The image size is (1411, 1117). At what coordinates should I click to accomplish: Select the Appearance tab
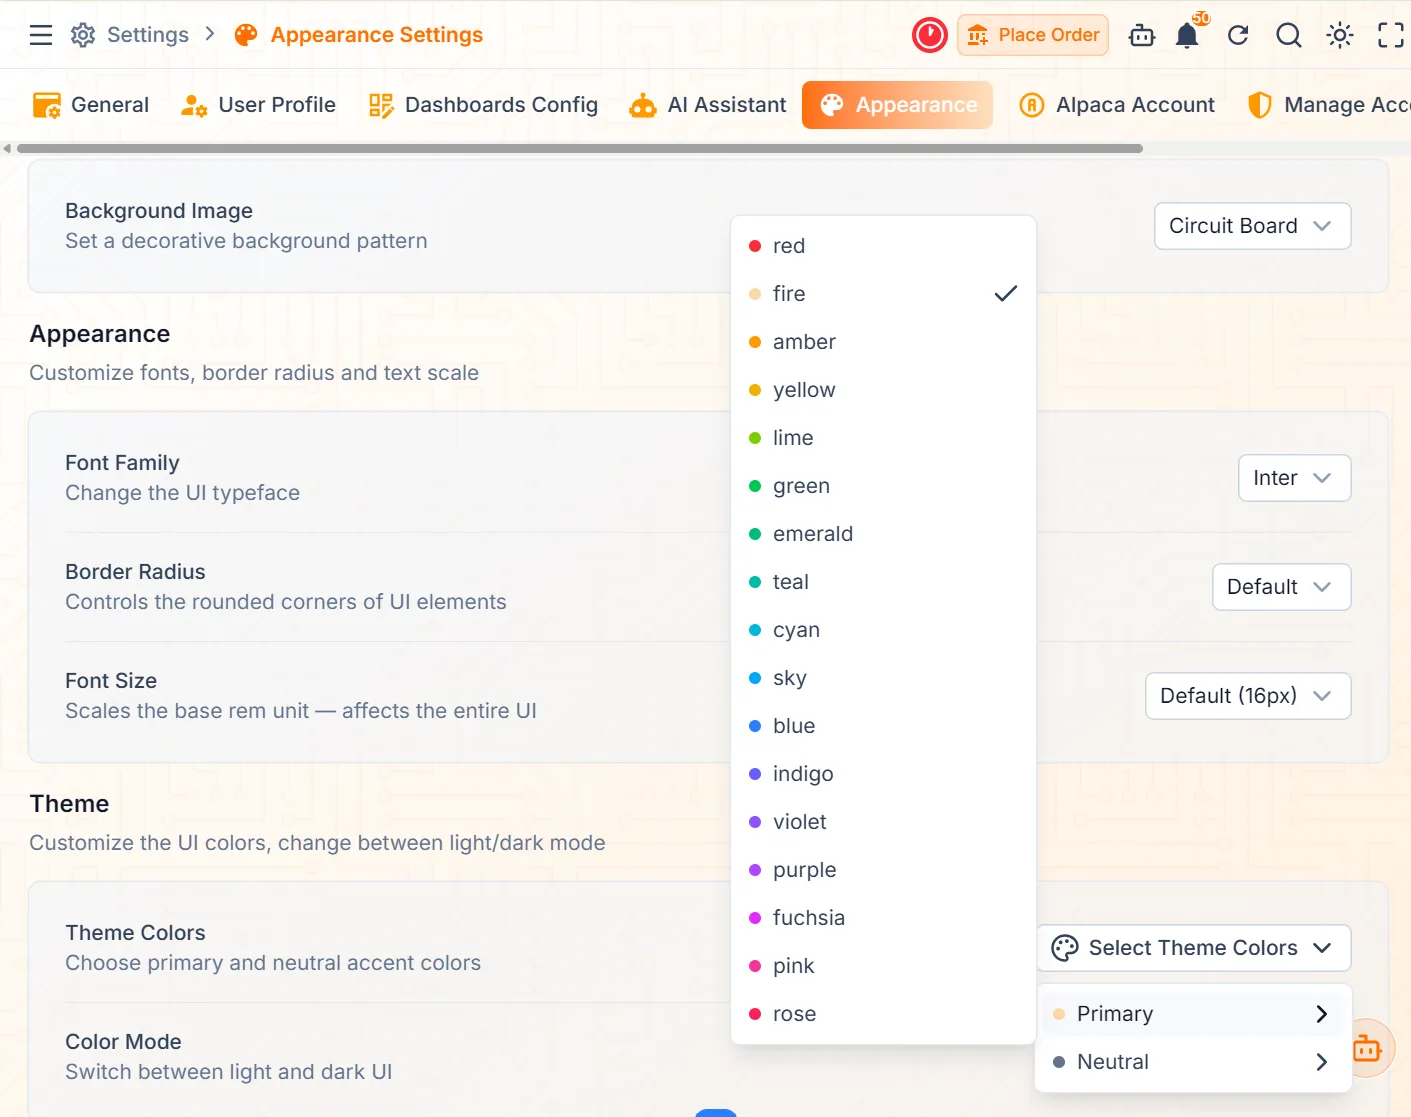click(897, 105)
